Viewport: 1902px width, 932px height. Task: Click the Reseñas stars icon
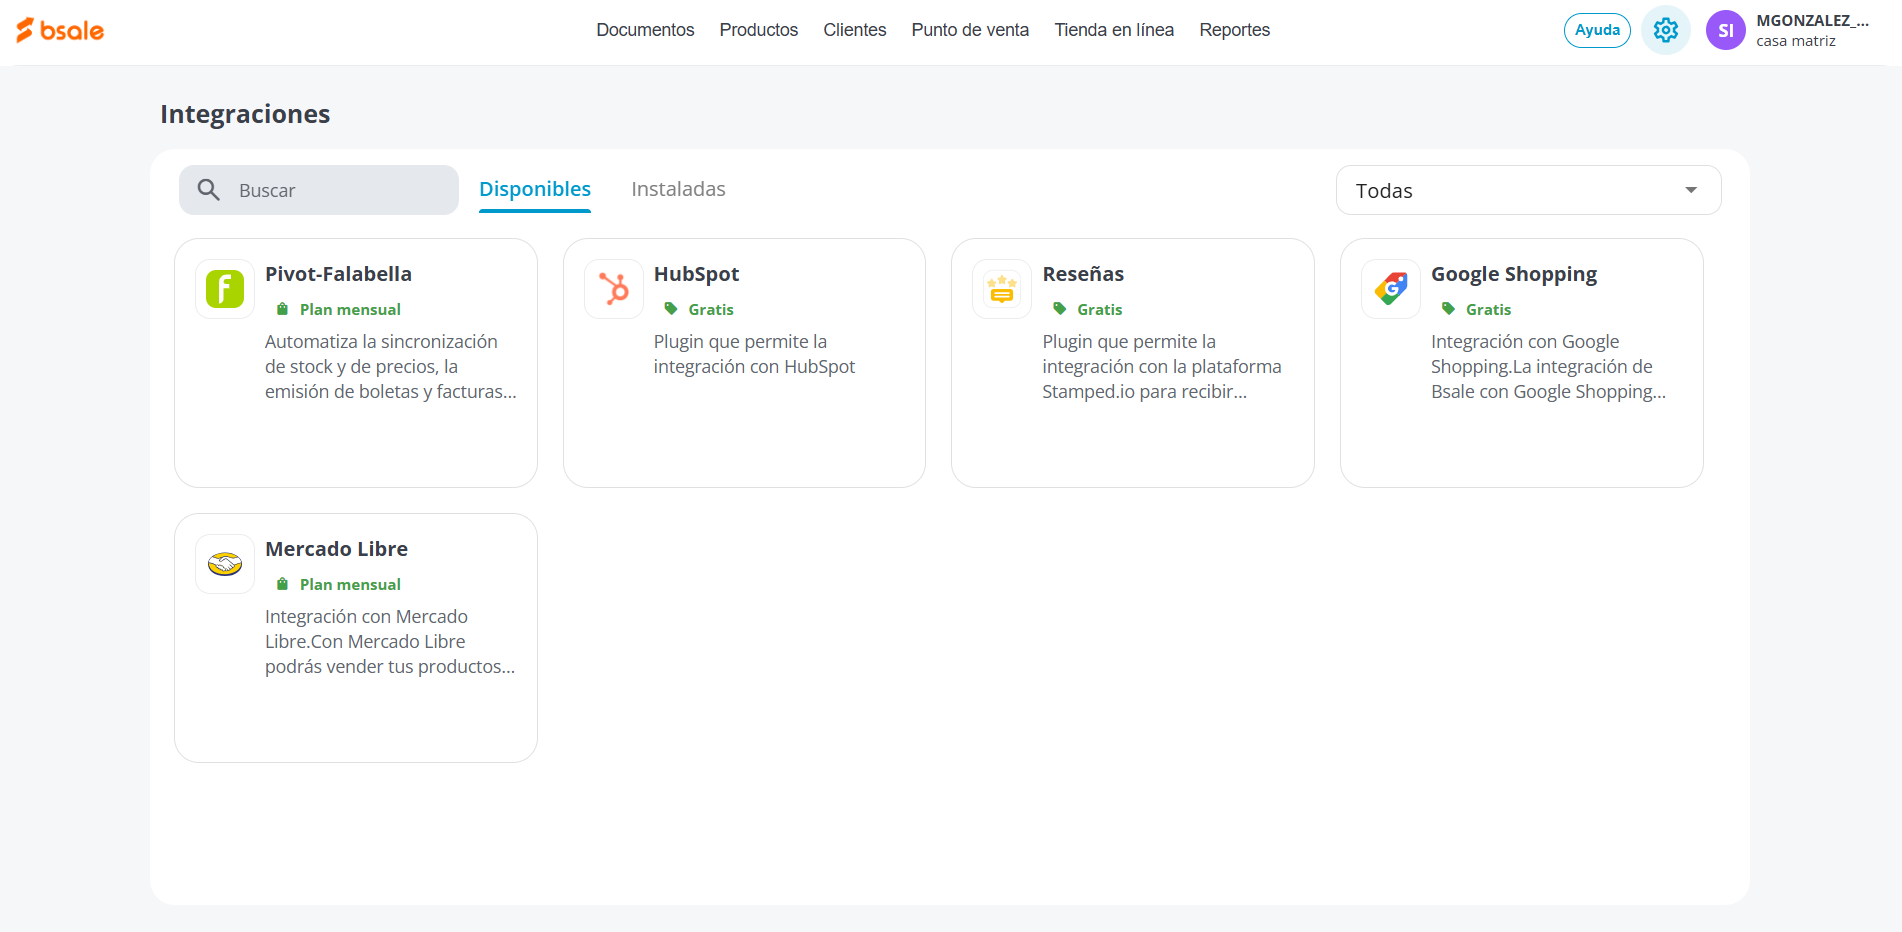pos(1002,289)
